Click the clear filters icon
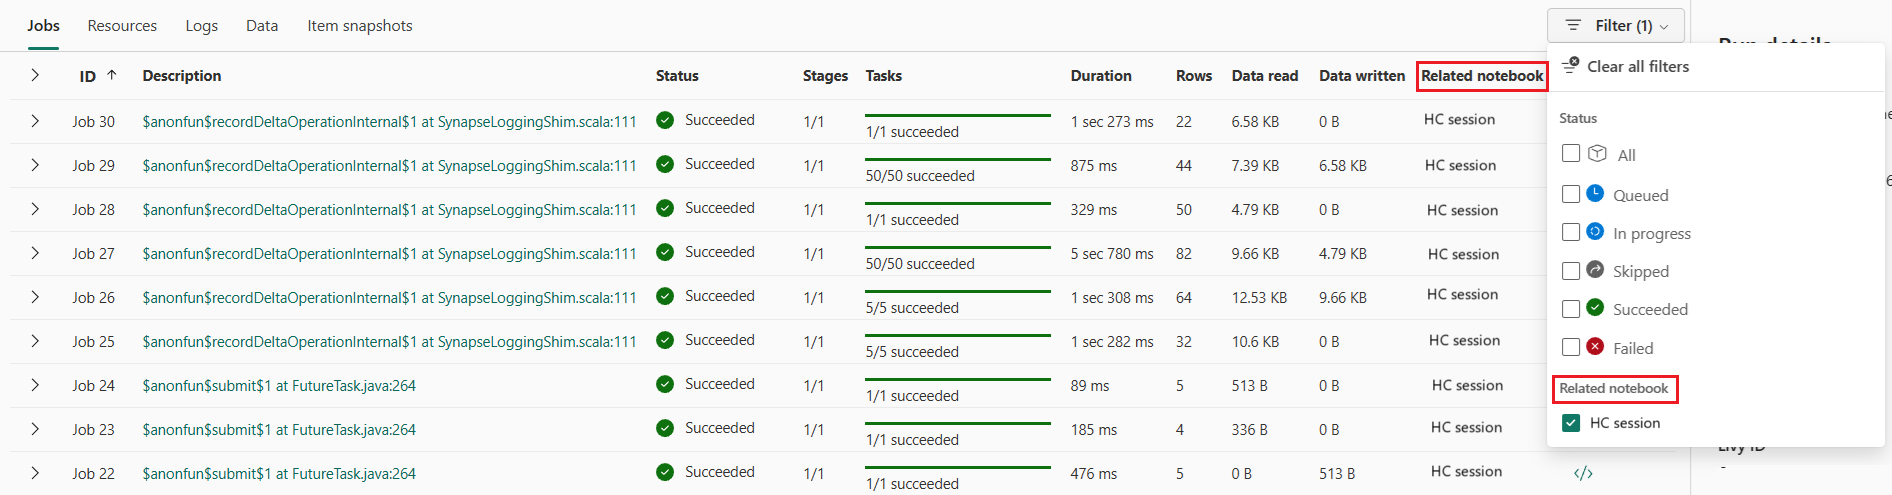Viewport: 1892px width, 495px height. point(1571,66)
